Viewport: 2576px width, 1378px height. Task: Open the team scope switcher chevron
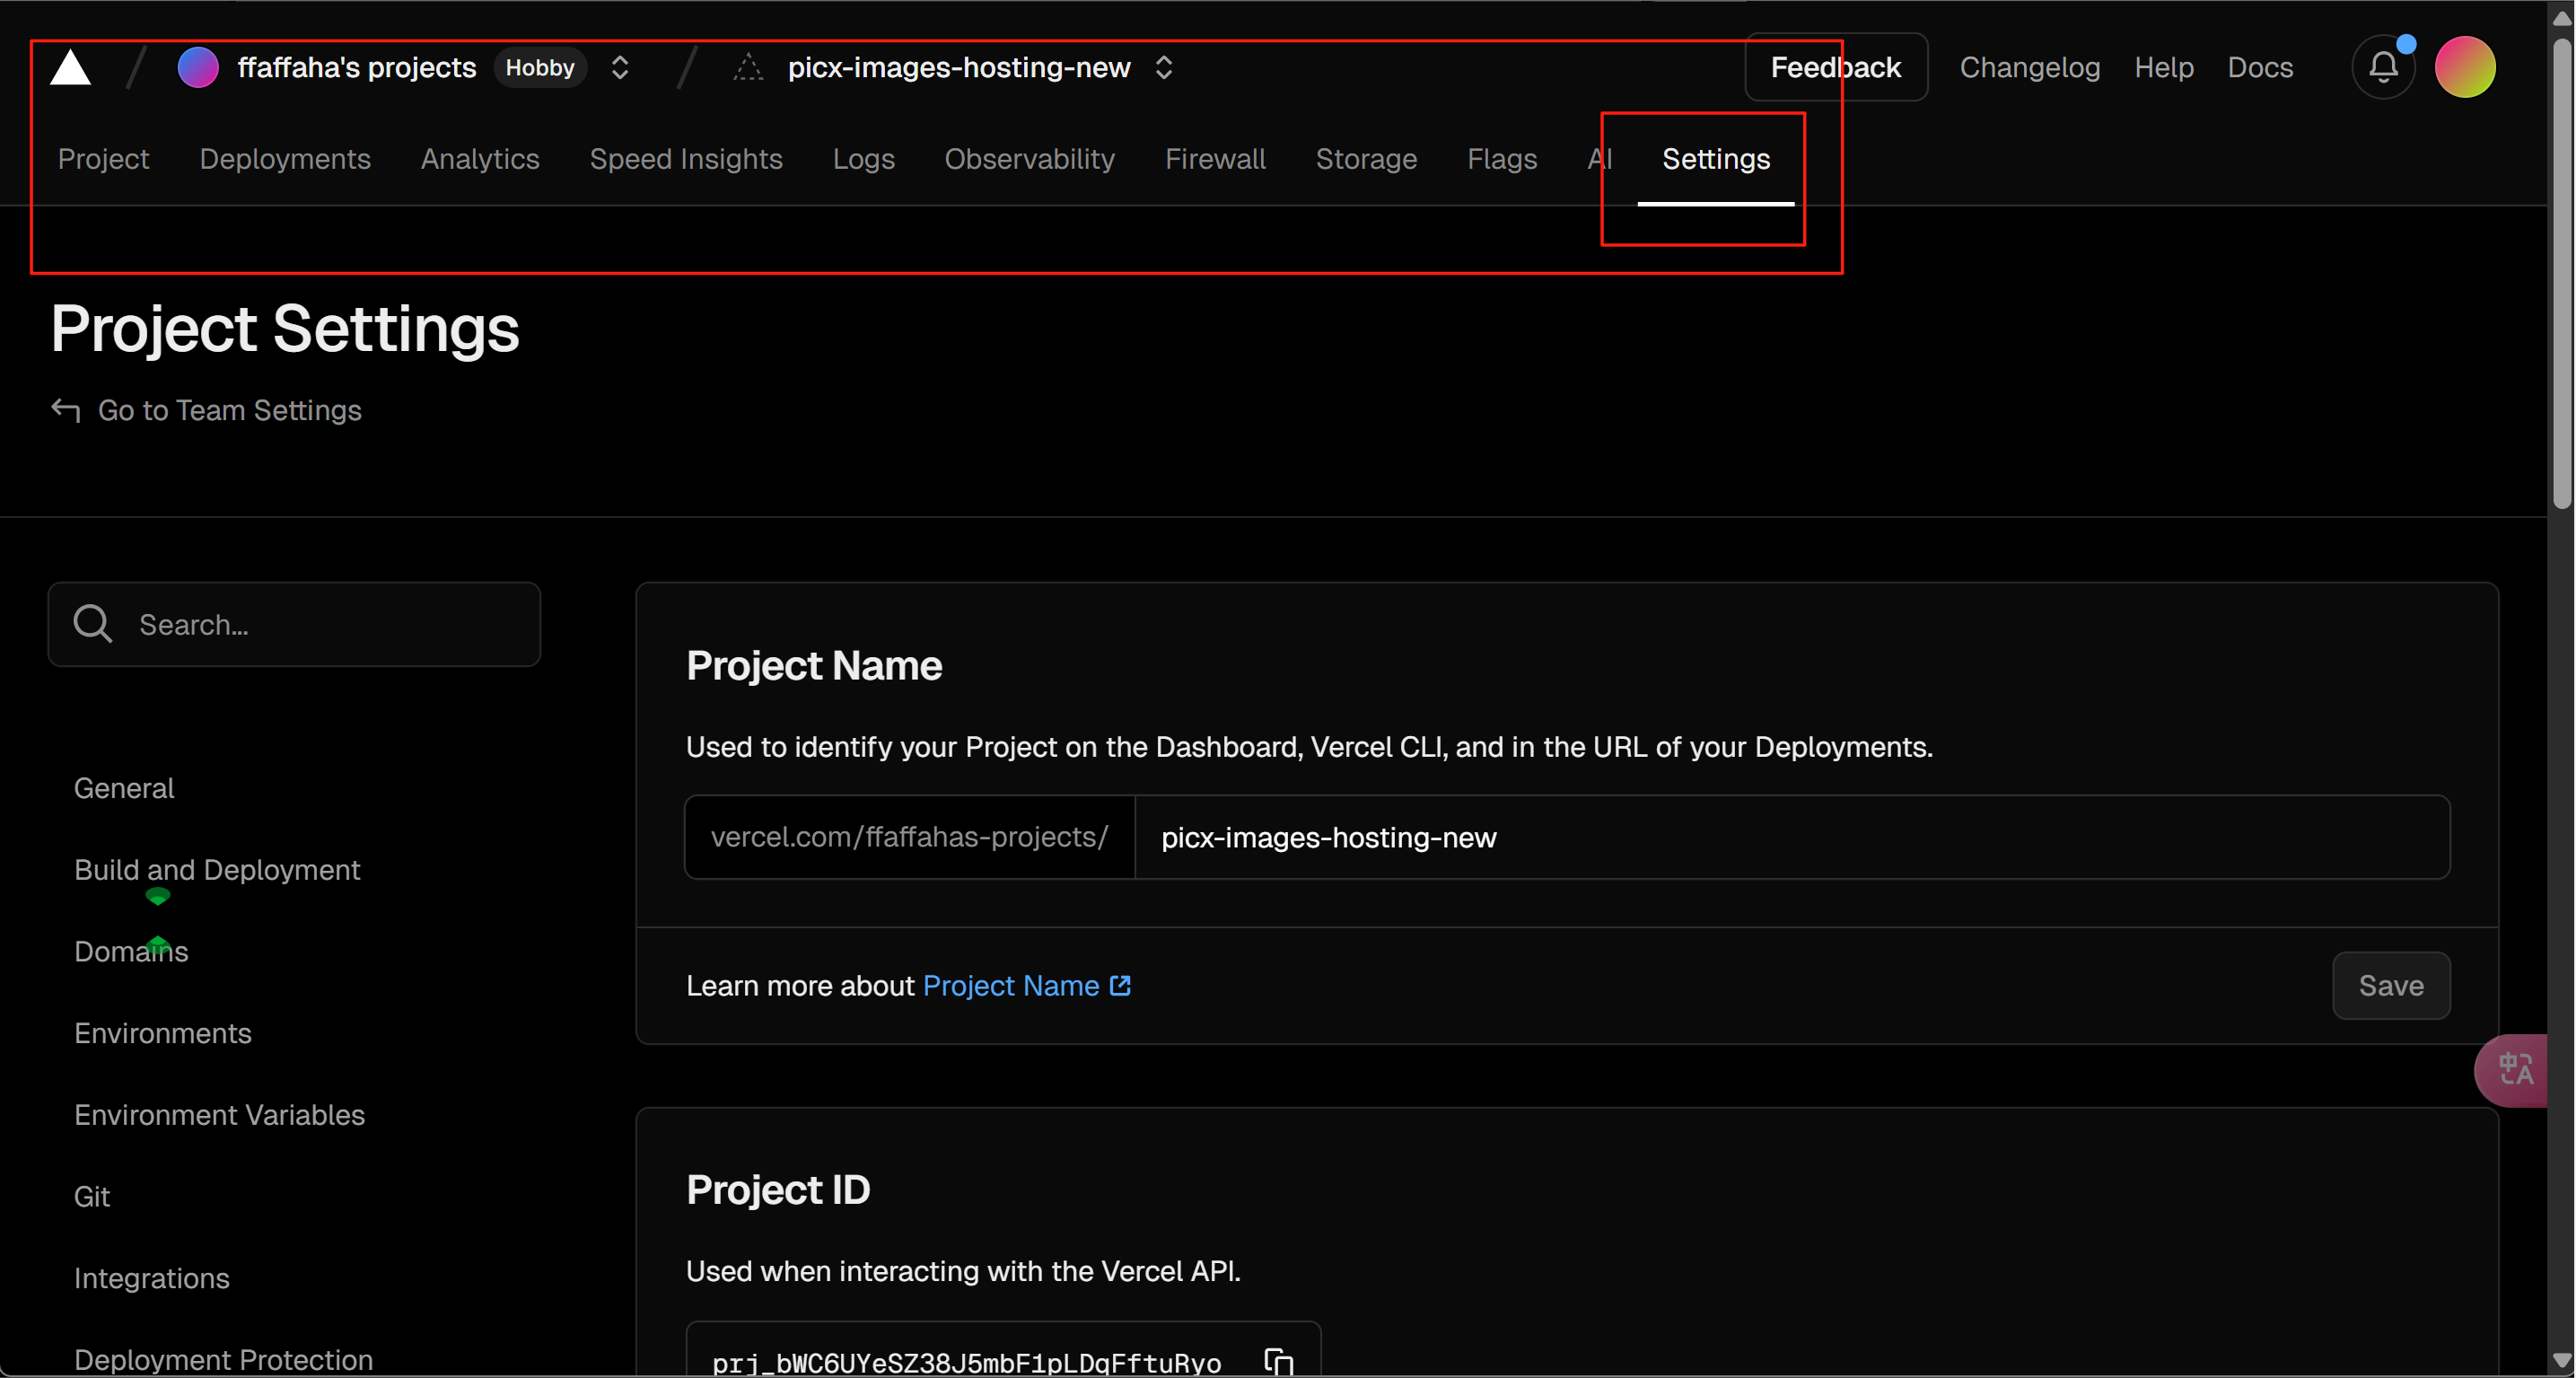(619, 67)
